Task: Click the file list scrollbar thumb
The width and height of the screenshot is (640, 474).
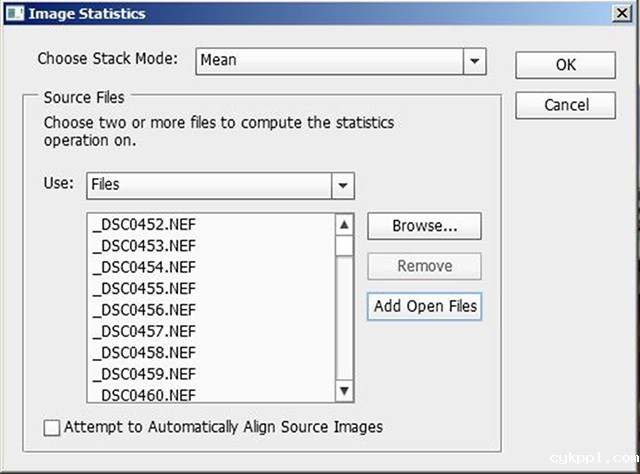Action: (344, 246)
